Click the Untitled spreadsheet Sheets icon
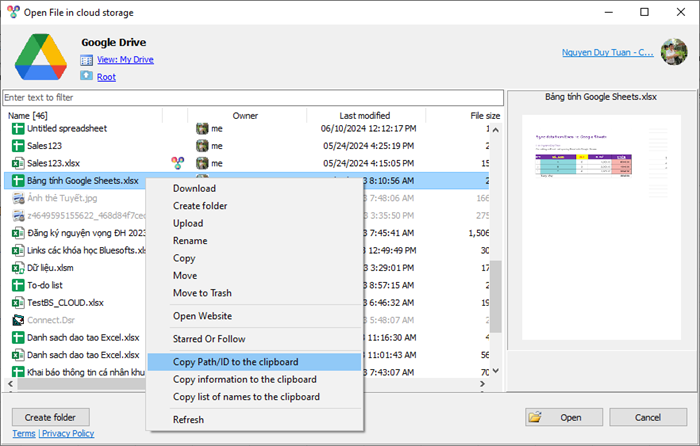 [18, 129]
